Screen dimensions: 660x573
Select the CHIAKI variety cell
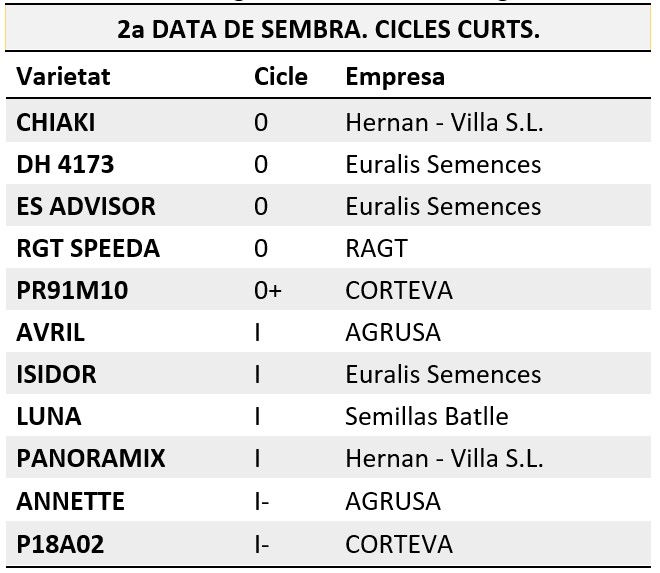pos(56,123)
